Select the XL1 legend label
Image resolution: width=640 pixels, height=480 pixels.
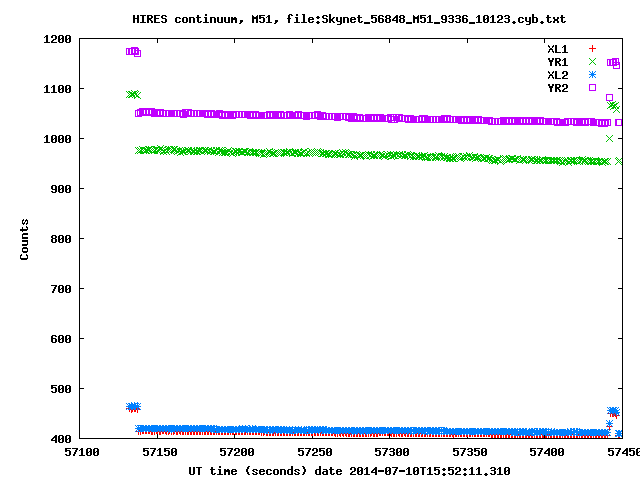(x=558, y=49)
